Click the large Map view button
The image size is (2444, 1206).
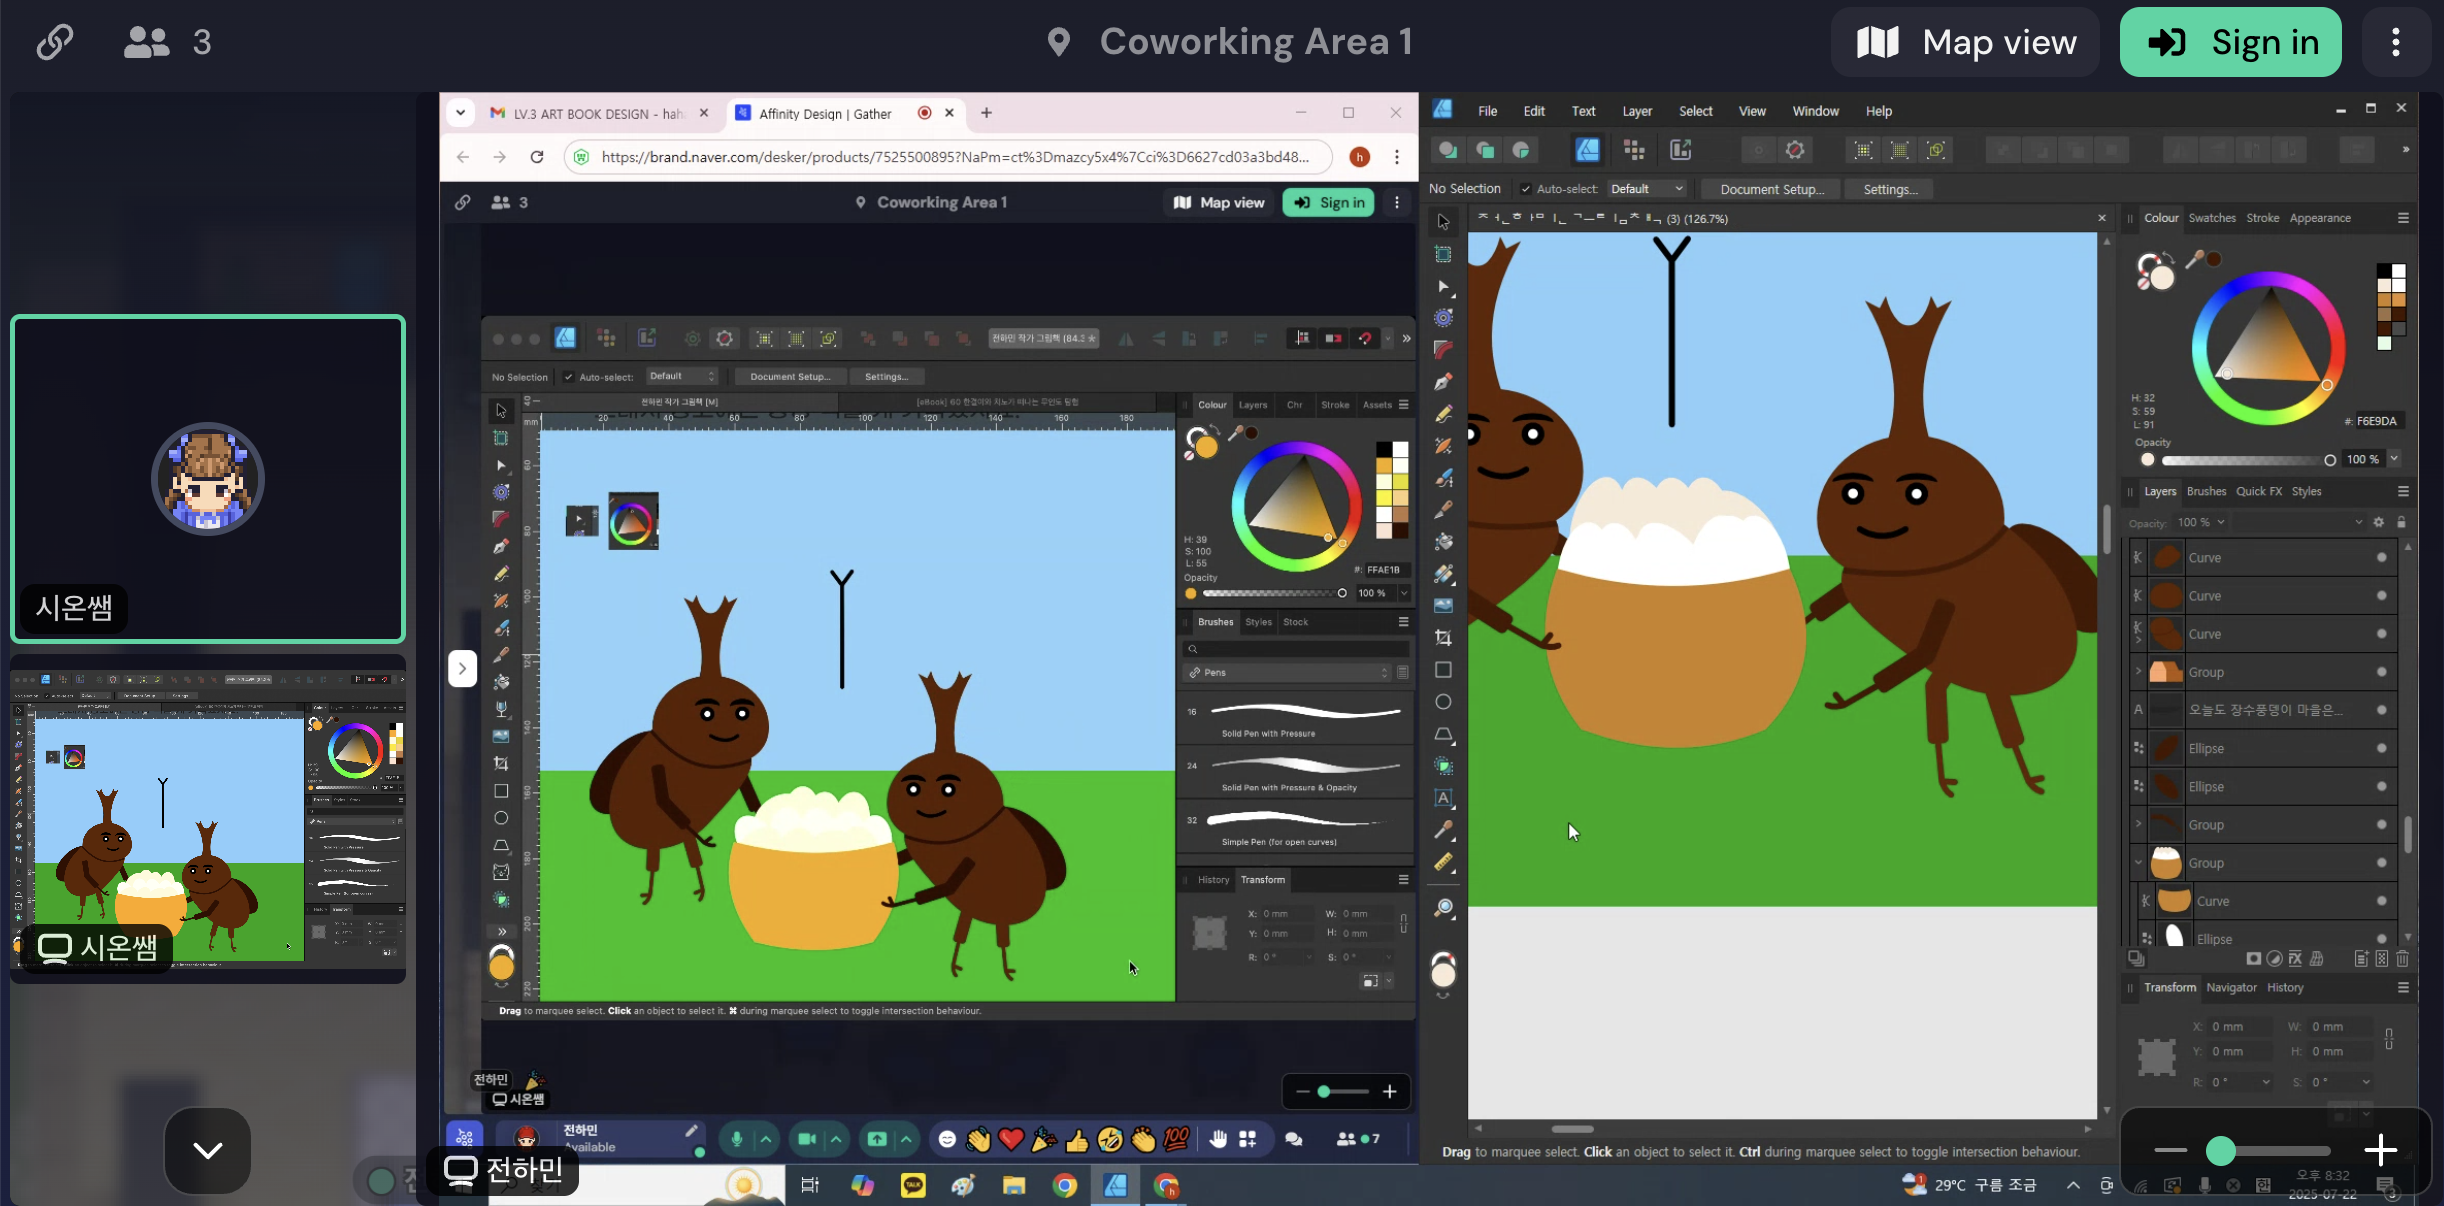[1966, 42]
